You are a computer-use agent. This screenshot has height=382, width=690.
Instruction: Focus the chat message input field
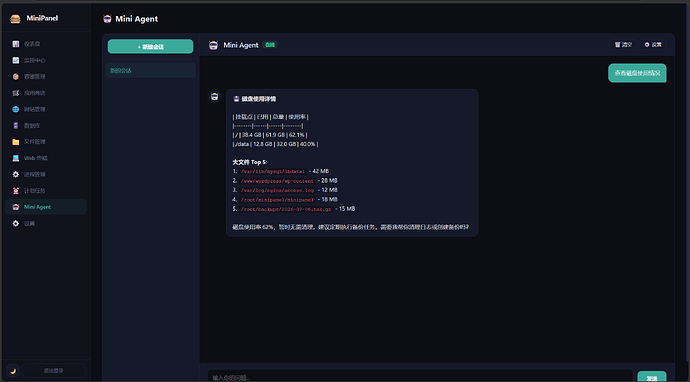coord(420,377)
